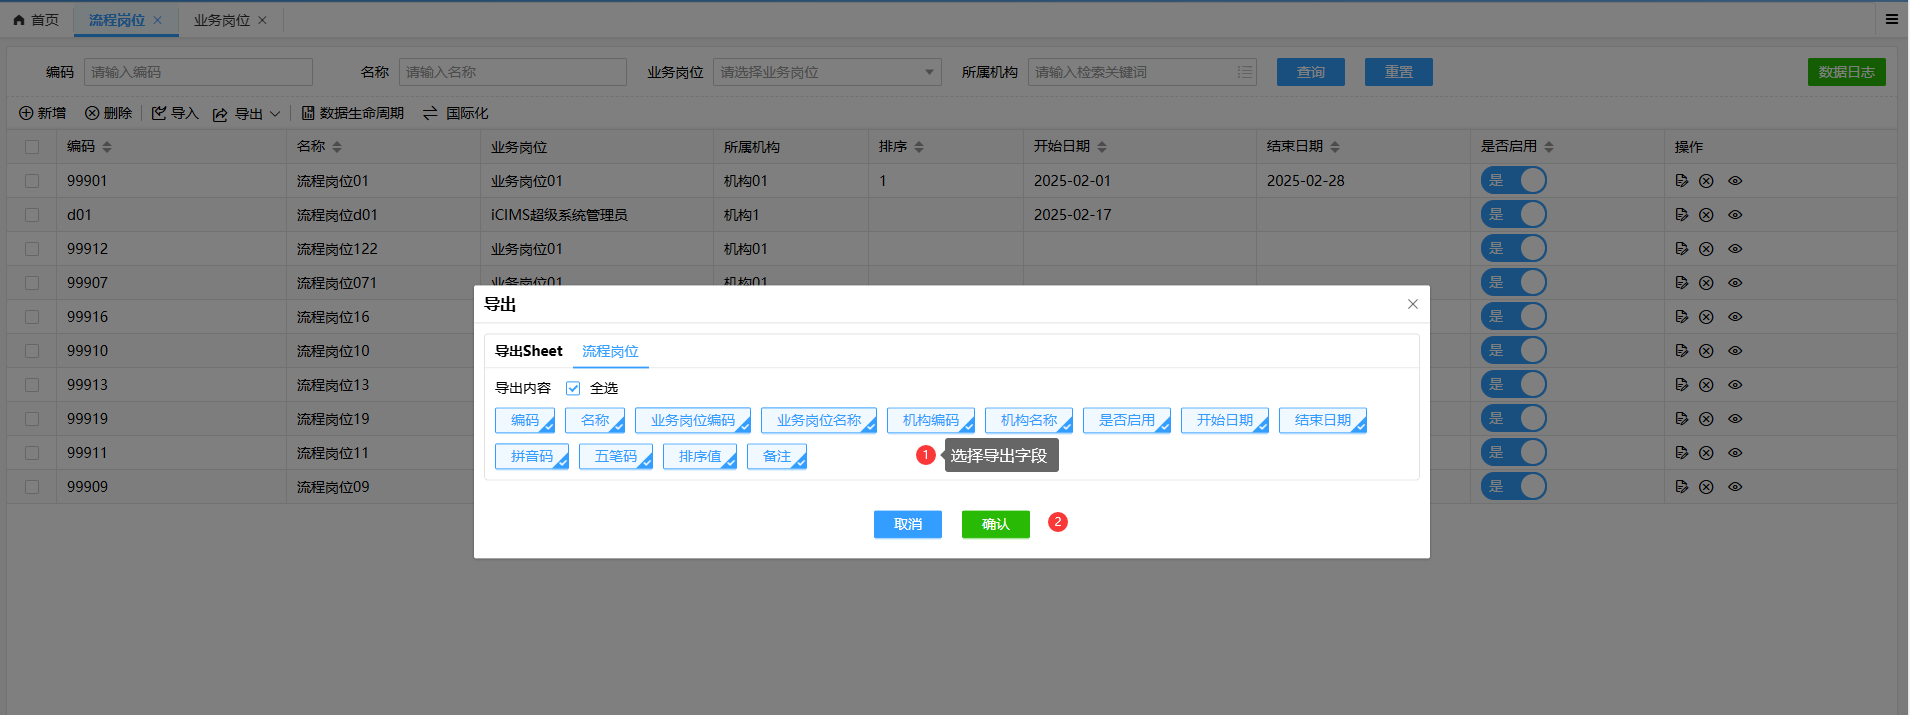
Task: Click the view eye icon for row 99912
Action: point(1735,249)
